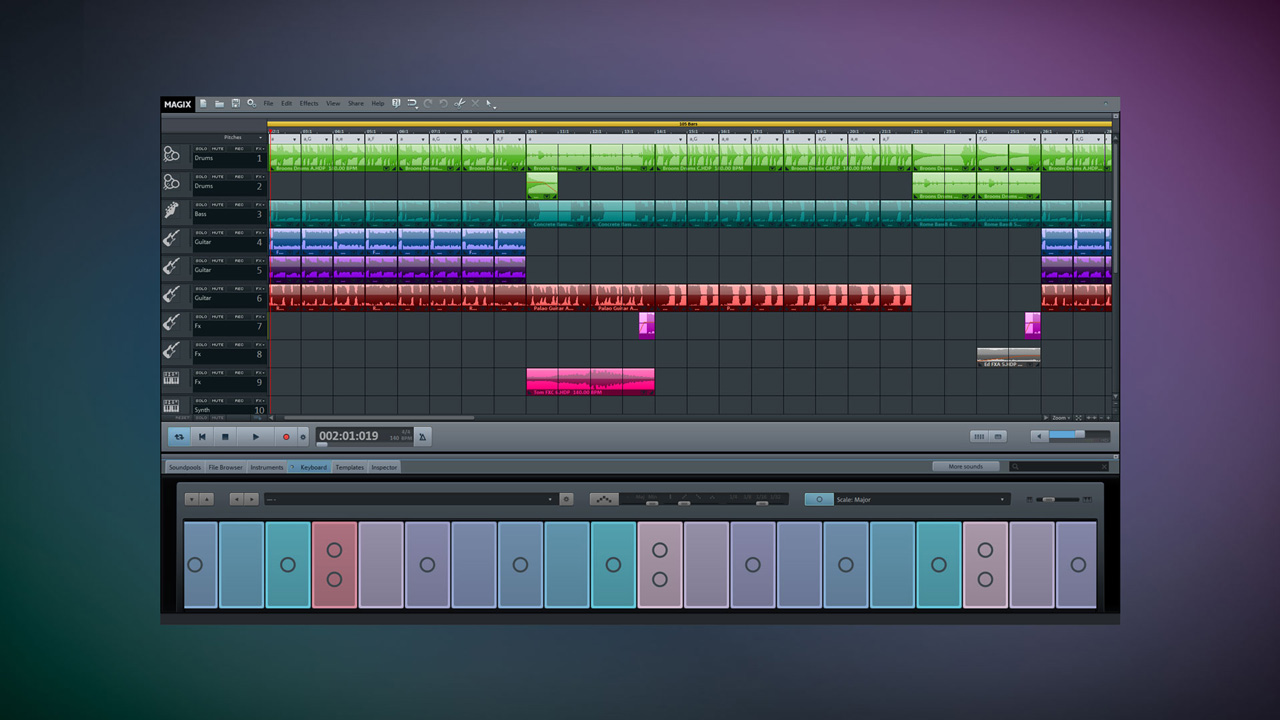Click the metronome icon in the transport bar
Screen dimensions: 1280x720
tap(421, 436)
